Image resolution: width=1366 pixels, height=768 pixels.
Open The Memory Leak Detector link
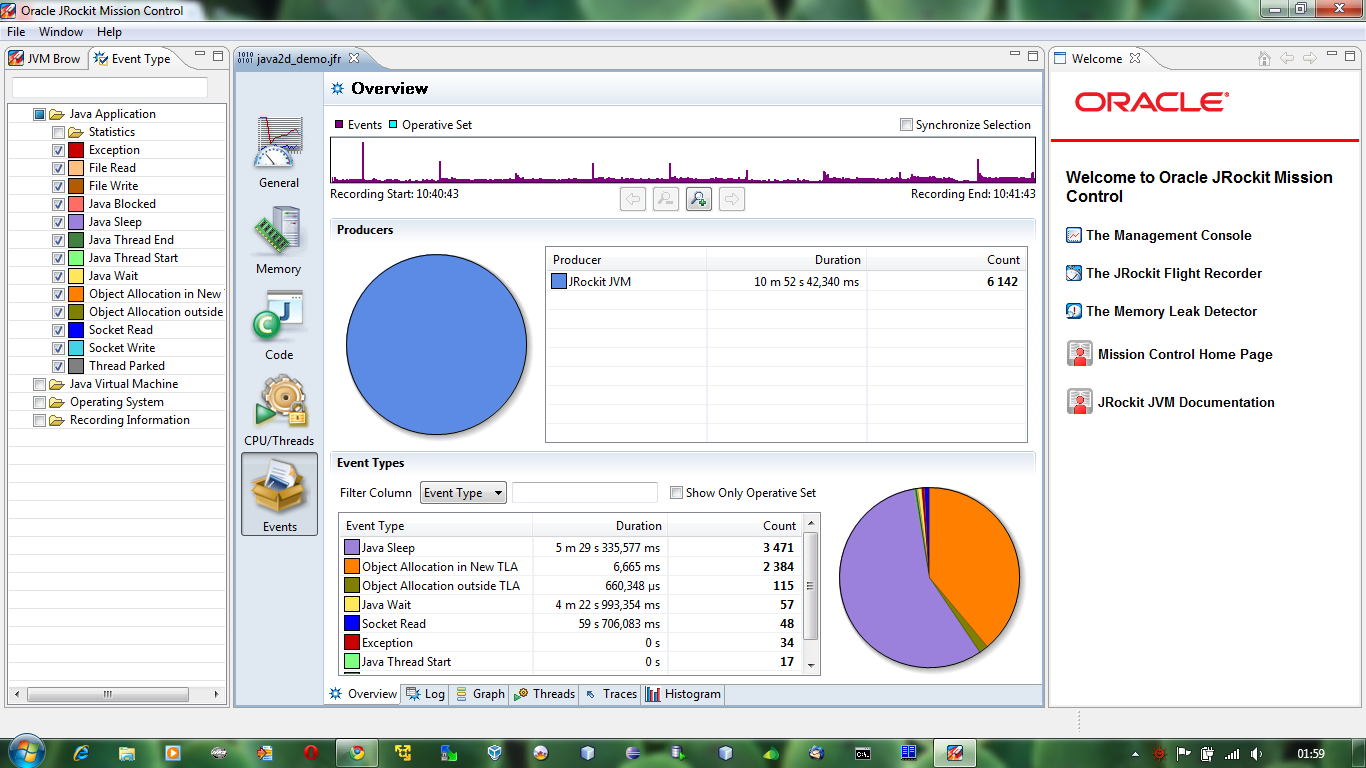tap(1171, 311)
